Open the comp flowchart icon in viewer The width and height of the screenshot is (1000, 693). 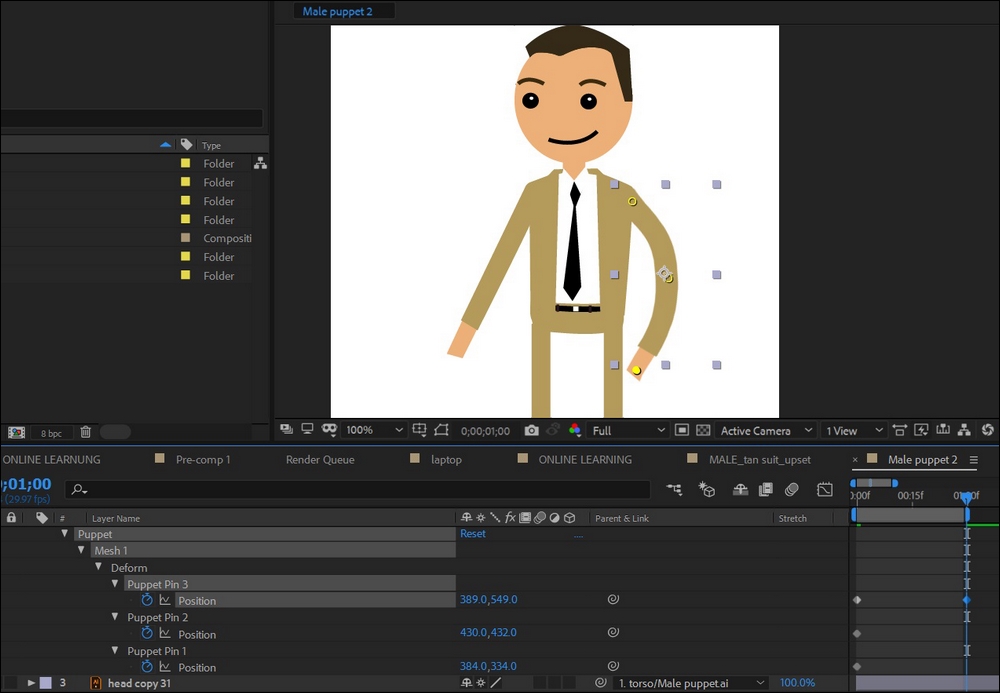point(964,430)
